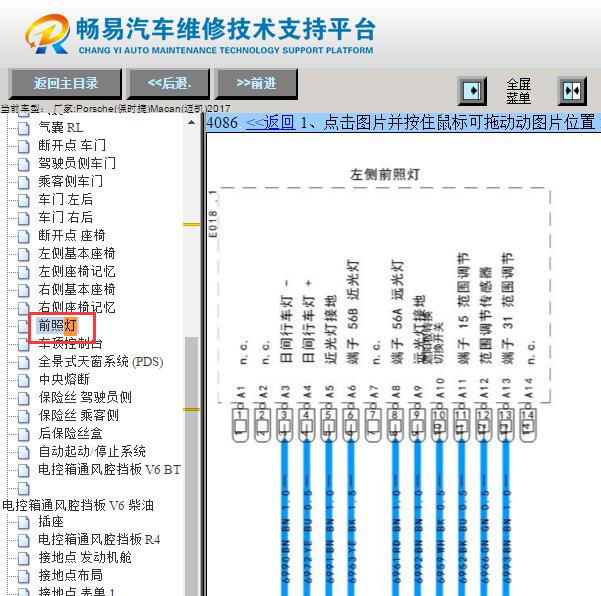Select 左侧座椅记忆 entry
The width and height of the screenshot is (601, 596).
[x=77, y=271]
